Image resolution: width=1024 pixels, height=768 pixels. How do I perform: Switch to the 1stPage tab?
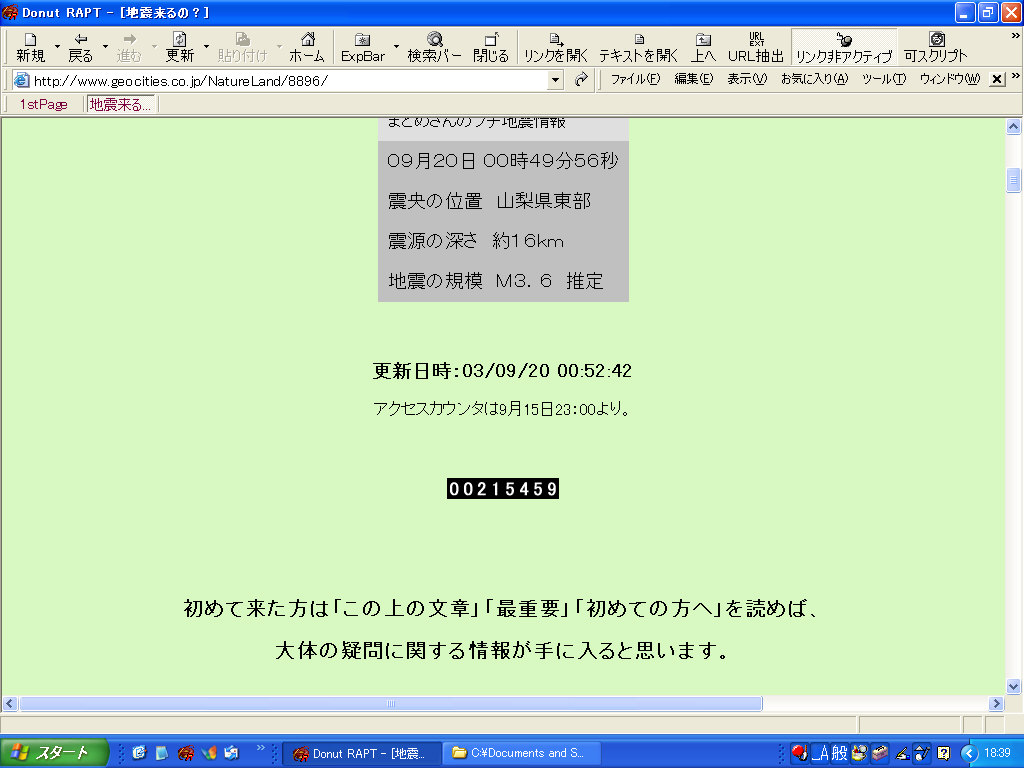coord(43,104)
